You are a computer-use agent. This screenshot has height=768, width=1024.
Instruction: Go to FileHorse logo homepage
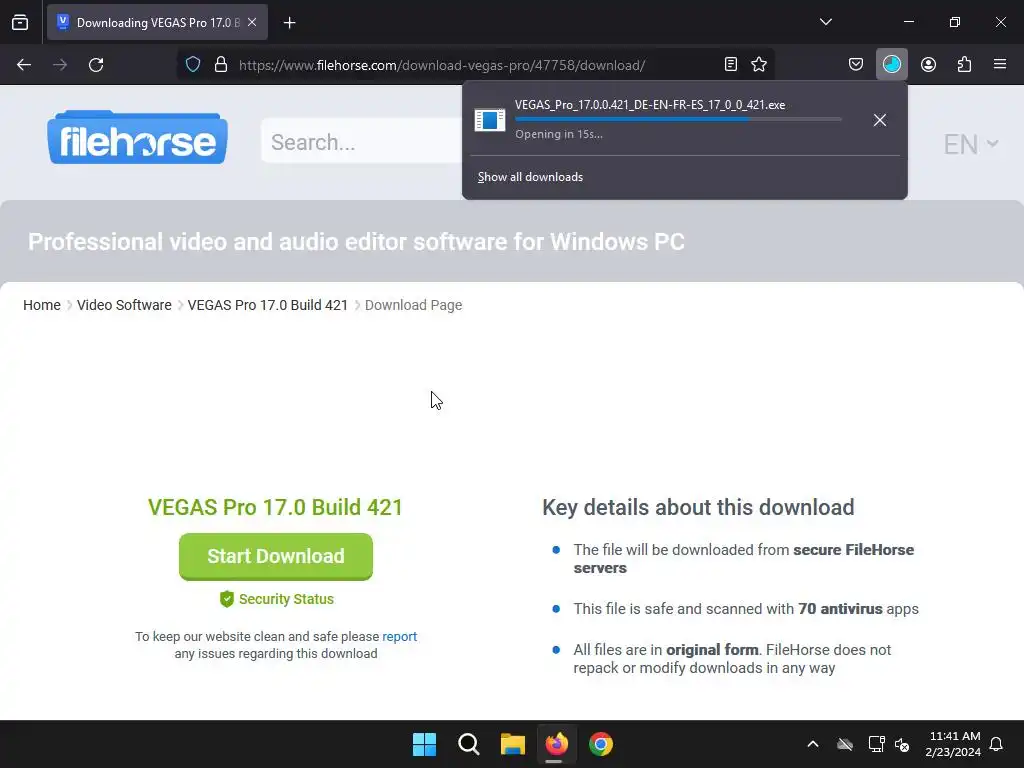click(x=137, y=137)
